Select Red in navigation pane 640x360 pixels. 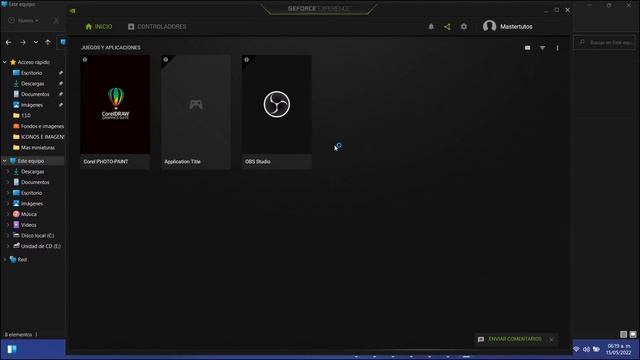pyautogui.click(x=22, y=259)
